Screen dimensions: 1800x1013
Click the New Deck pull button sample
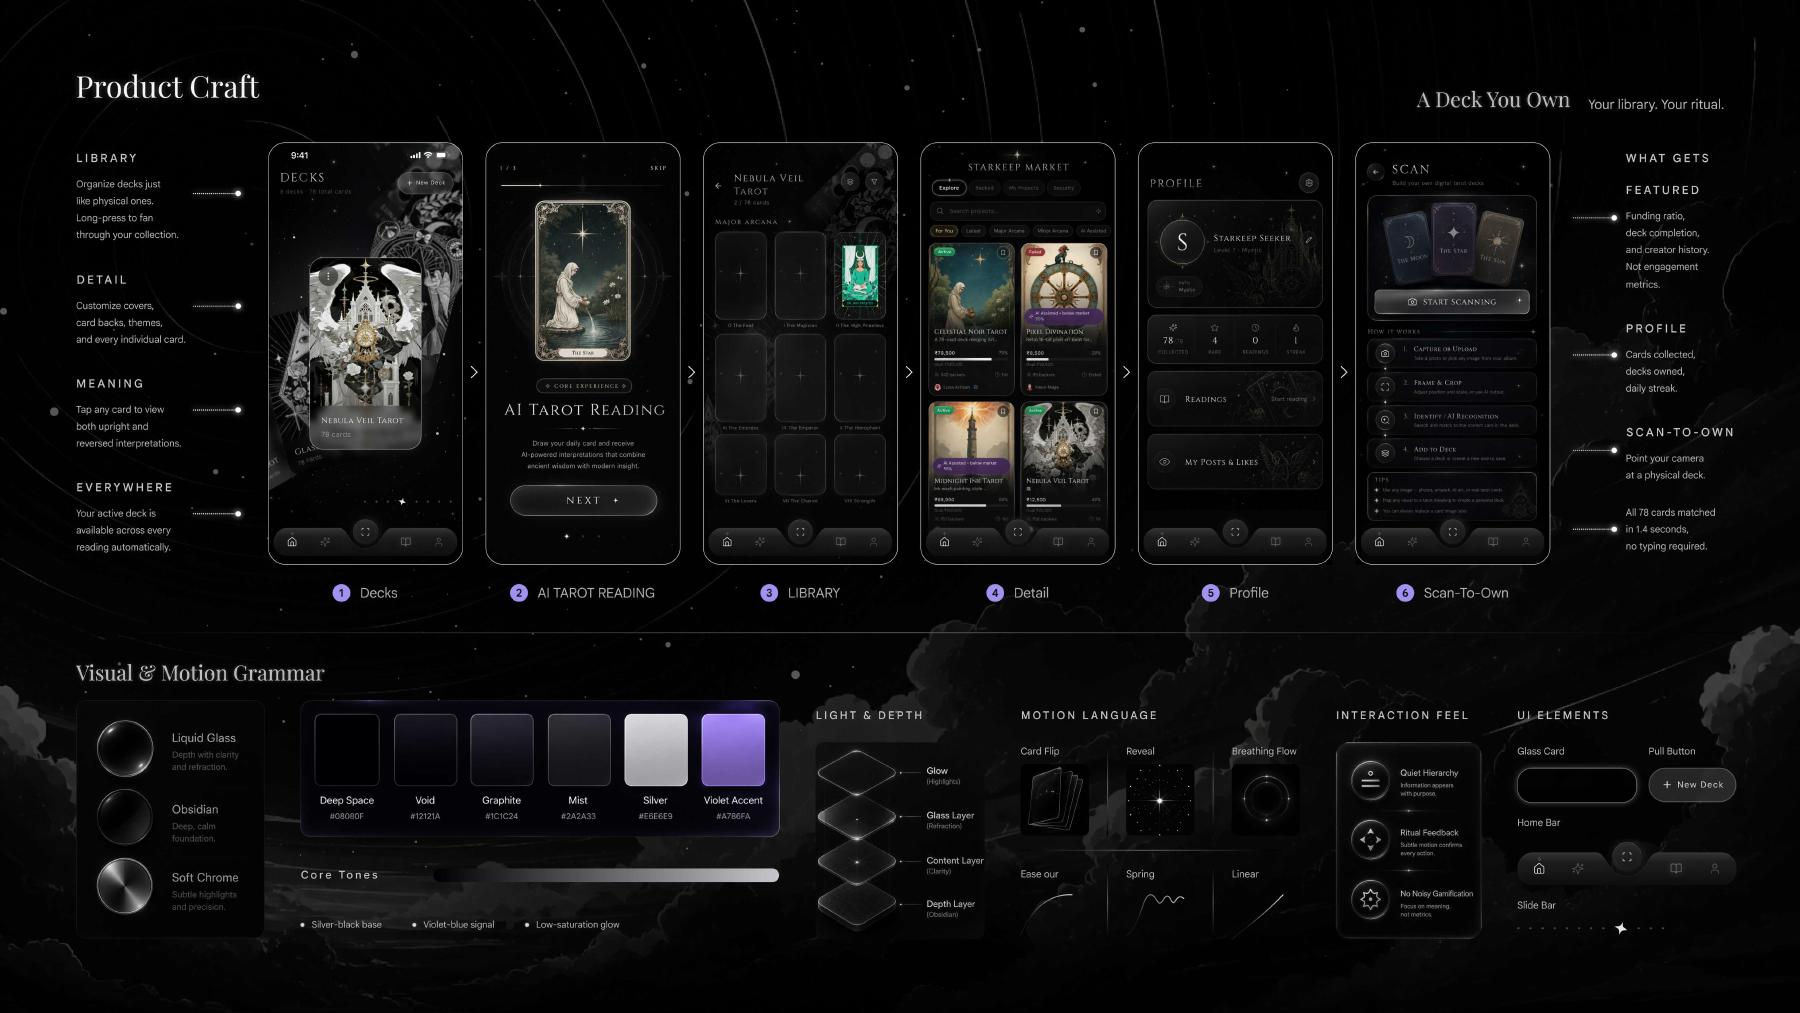click(1692, 785)
